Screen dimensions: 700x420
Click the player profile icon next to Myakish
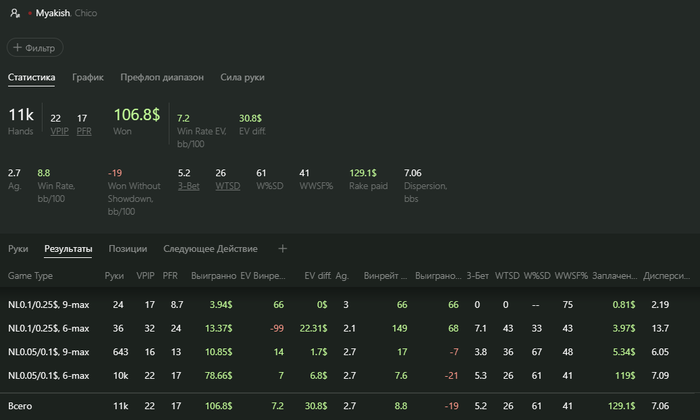coord(15,13)
